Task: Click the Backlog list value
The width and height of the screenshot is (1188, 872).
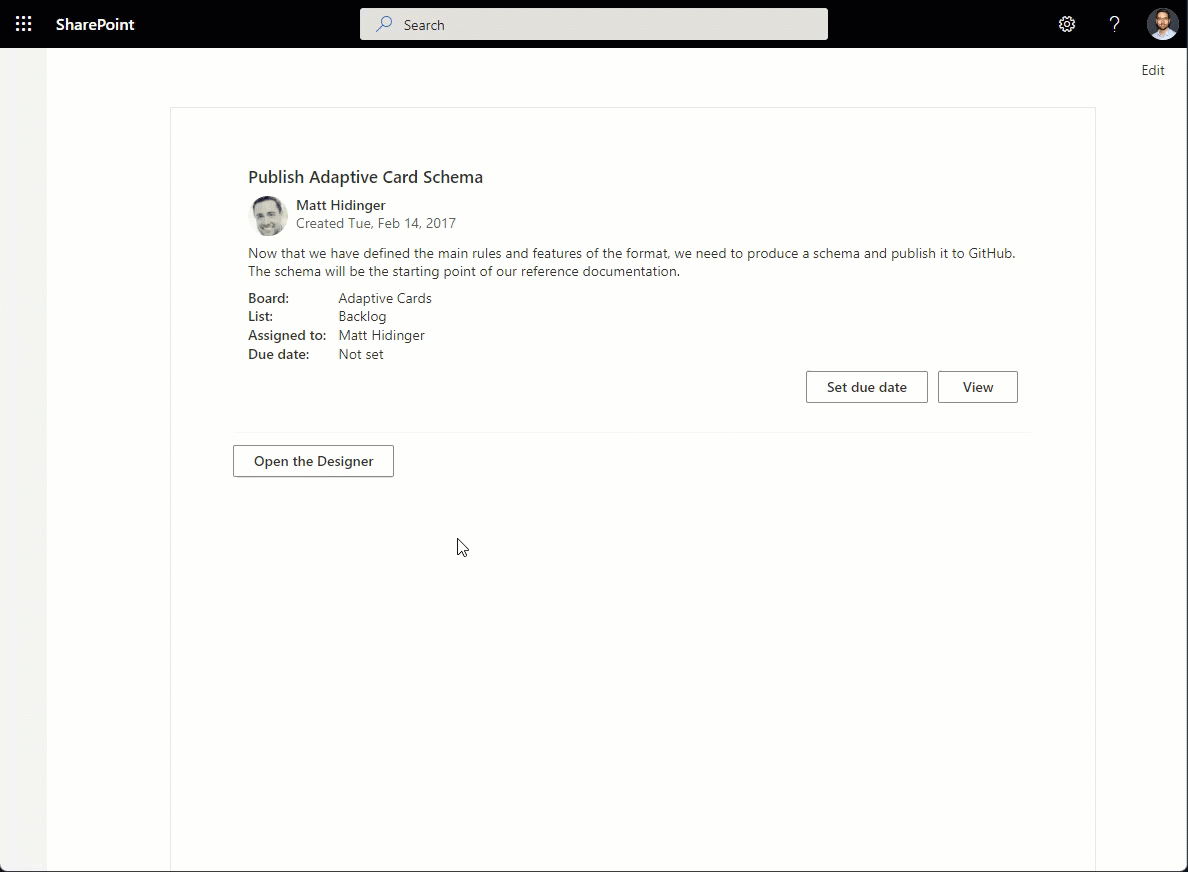Action: coord(362,317)
